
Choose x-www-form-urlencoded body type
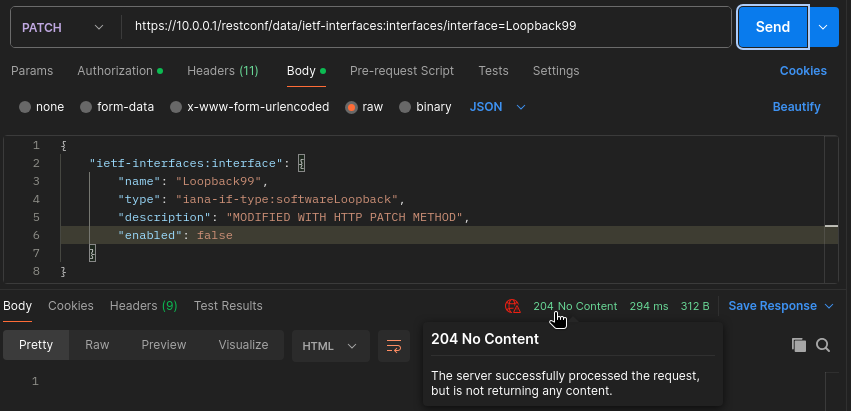tap(250, 107)
